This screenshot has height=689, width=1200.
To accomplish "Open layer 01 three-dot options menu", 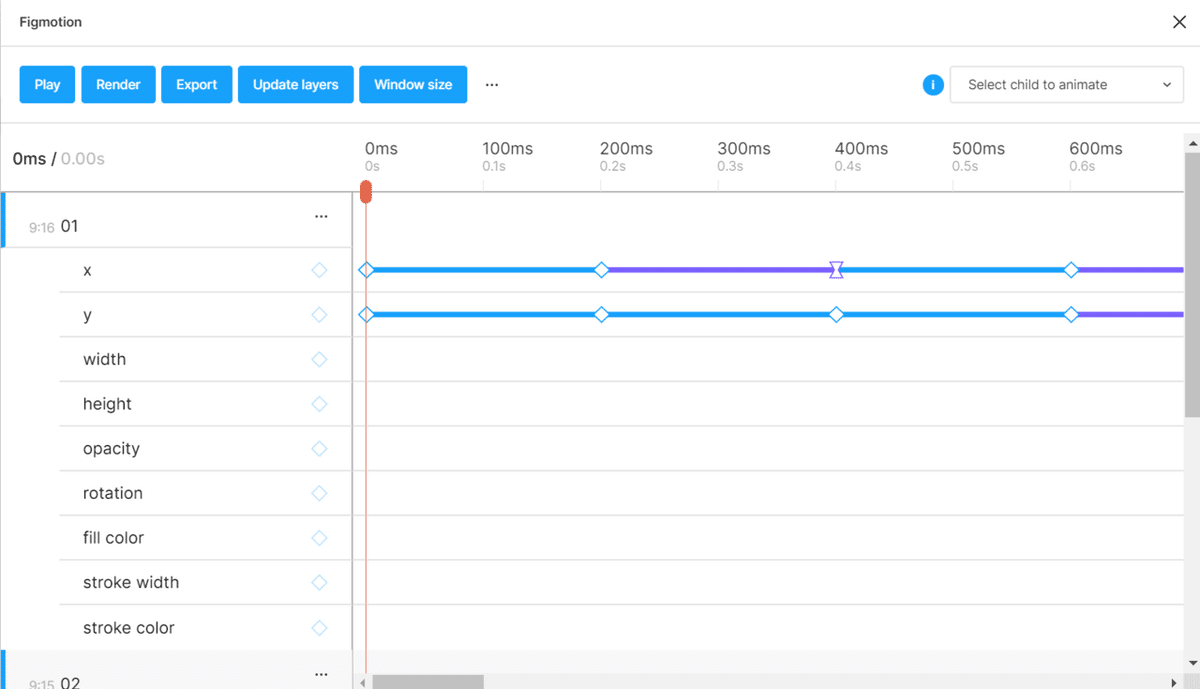I will (x=321, y=216).
